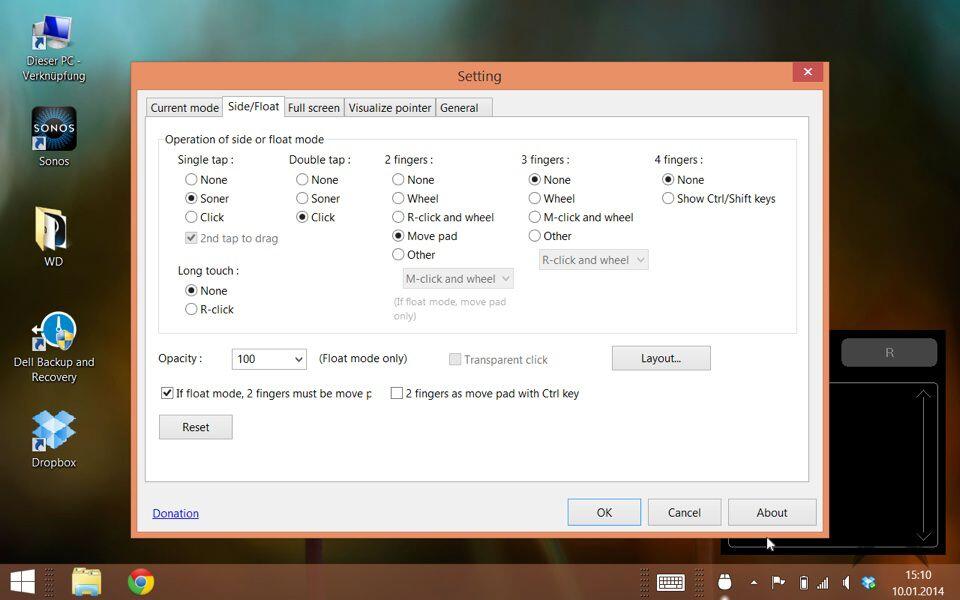Click the R button on touchpad panel
This screenshot has height=600, width=960.
click(889, 353)
